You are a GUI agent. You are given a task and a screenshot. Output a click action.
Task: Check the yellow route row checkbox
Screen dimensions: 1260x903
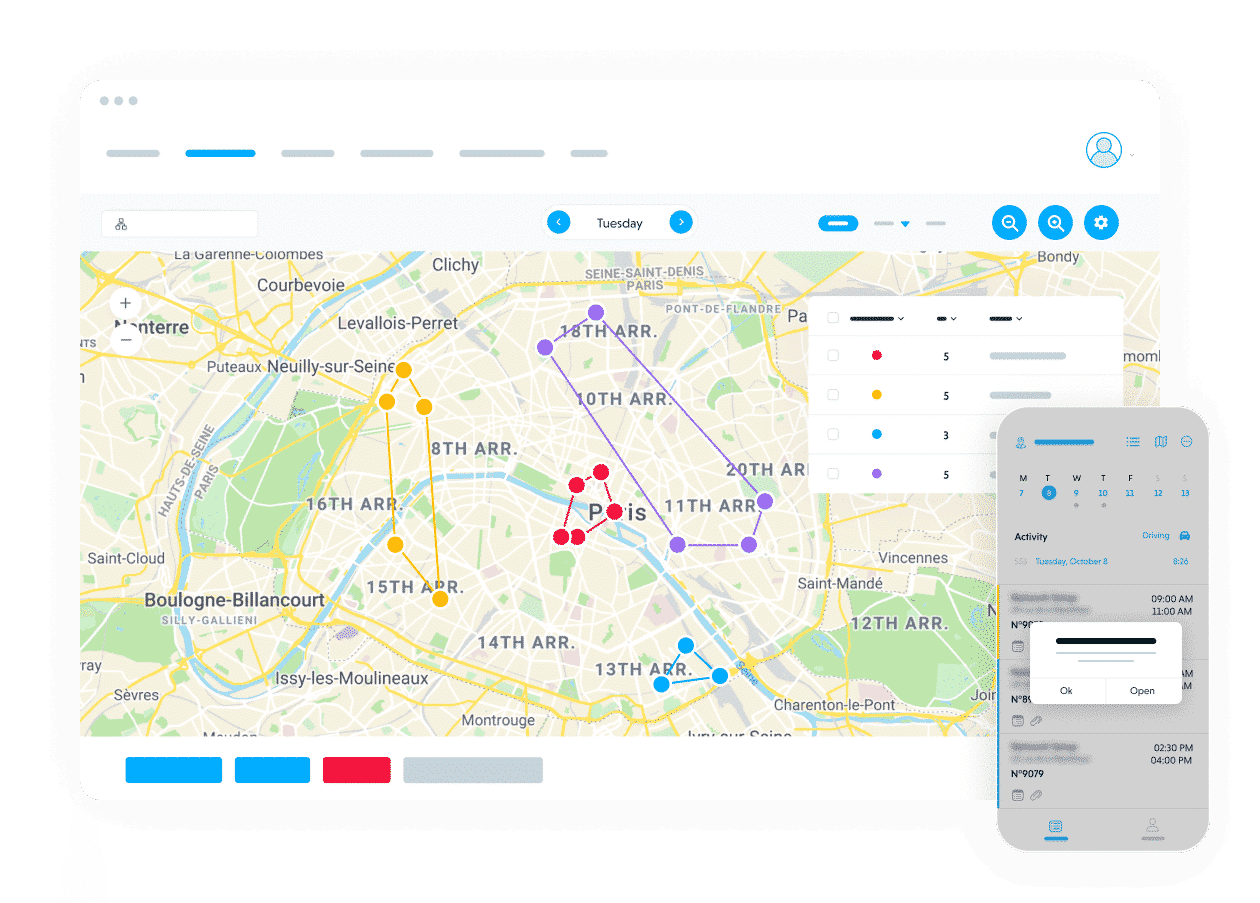[x=833, y=395]
